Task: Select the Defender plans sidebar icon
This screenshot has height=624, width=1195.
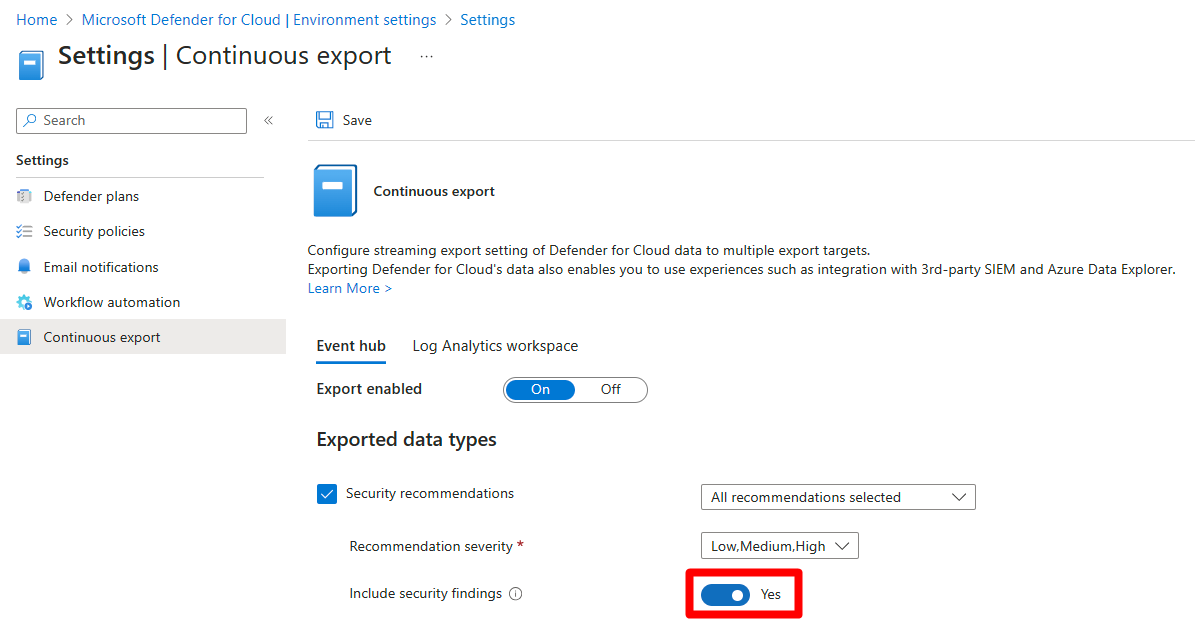Action: pyautogui.click(x=24, y=196)
